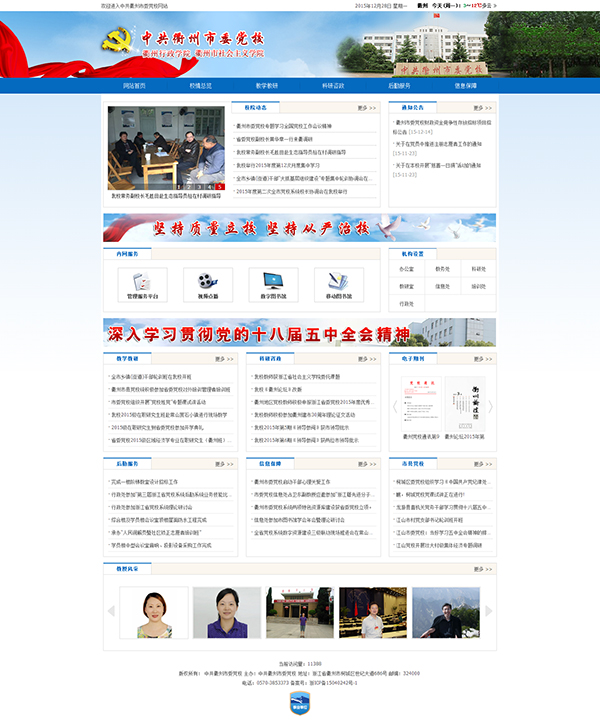This screenshot has height=727, width=600.
Task: Open the meeting photo in news slideshow
Action: 166,148
